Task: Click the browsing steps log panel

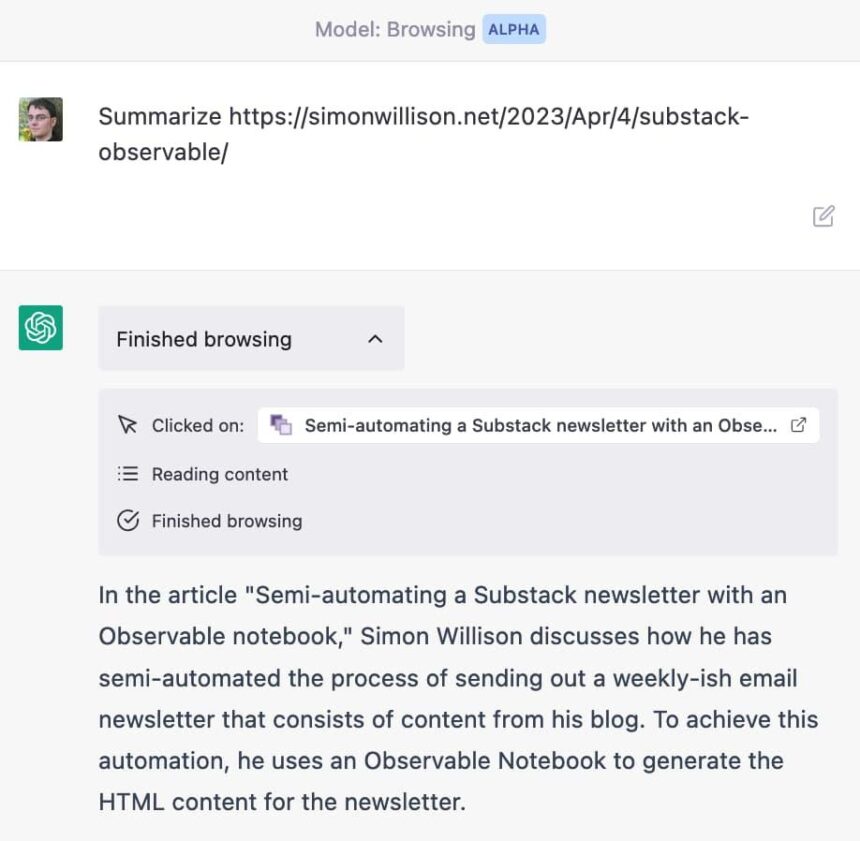Action: pyautogui.click(x=468, y=472)
